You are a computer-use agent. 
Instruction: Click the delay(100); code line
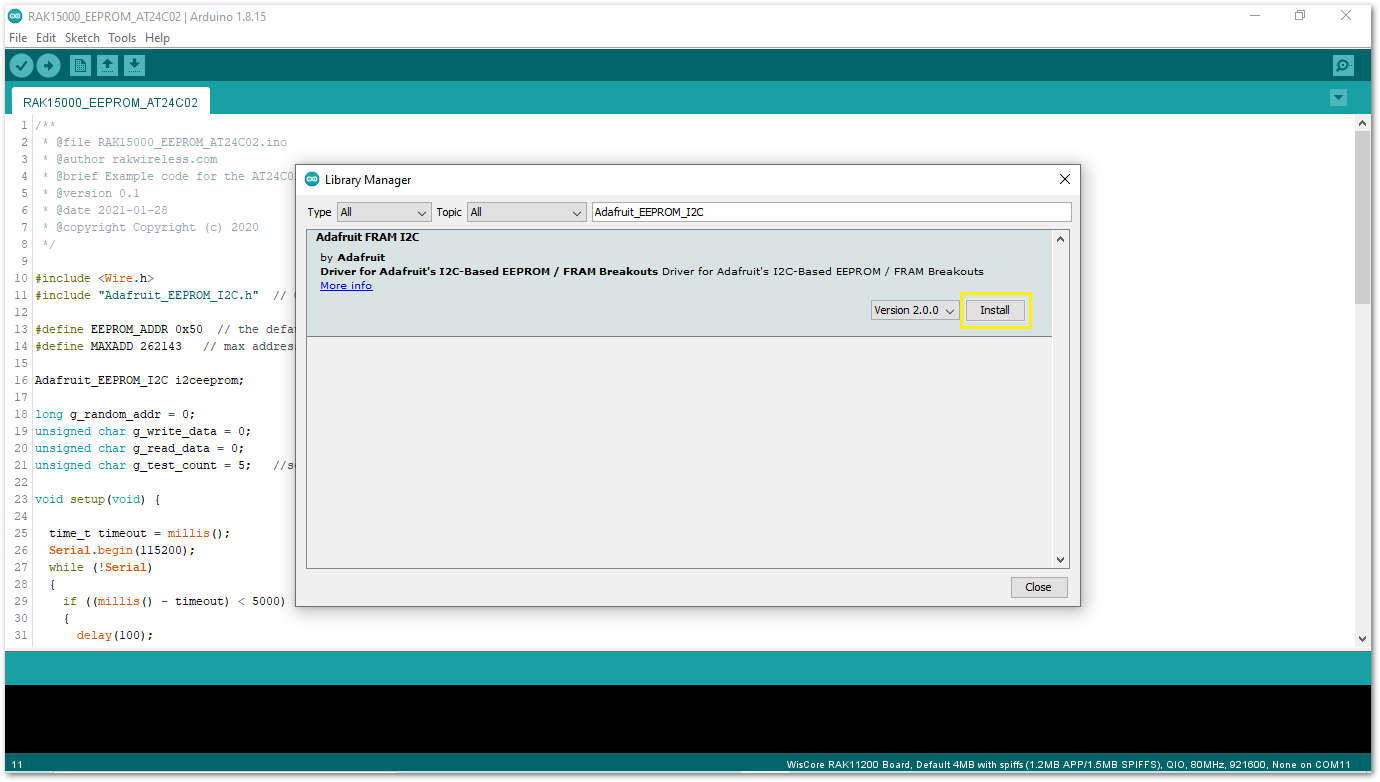pos(115,635)
